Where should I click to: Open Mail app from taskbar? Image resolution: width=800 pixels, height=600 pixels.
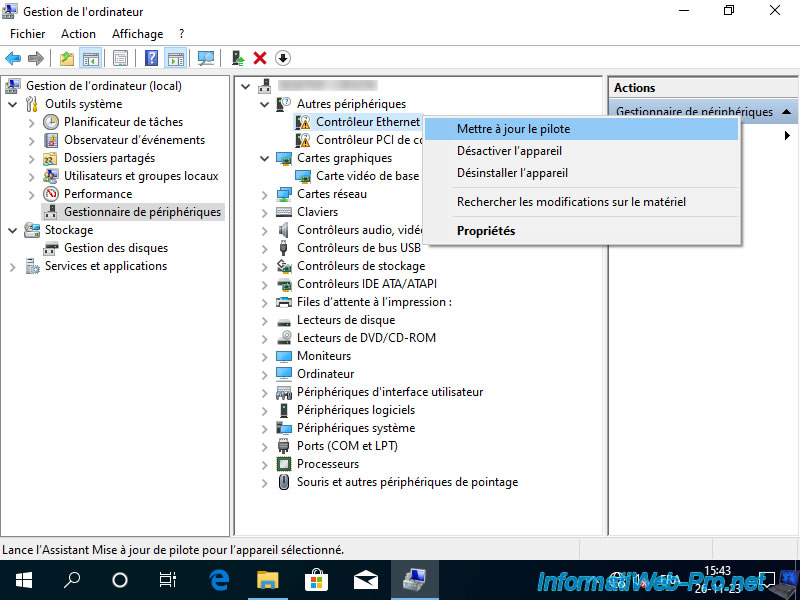(x=365, y=580)
